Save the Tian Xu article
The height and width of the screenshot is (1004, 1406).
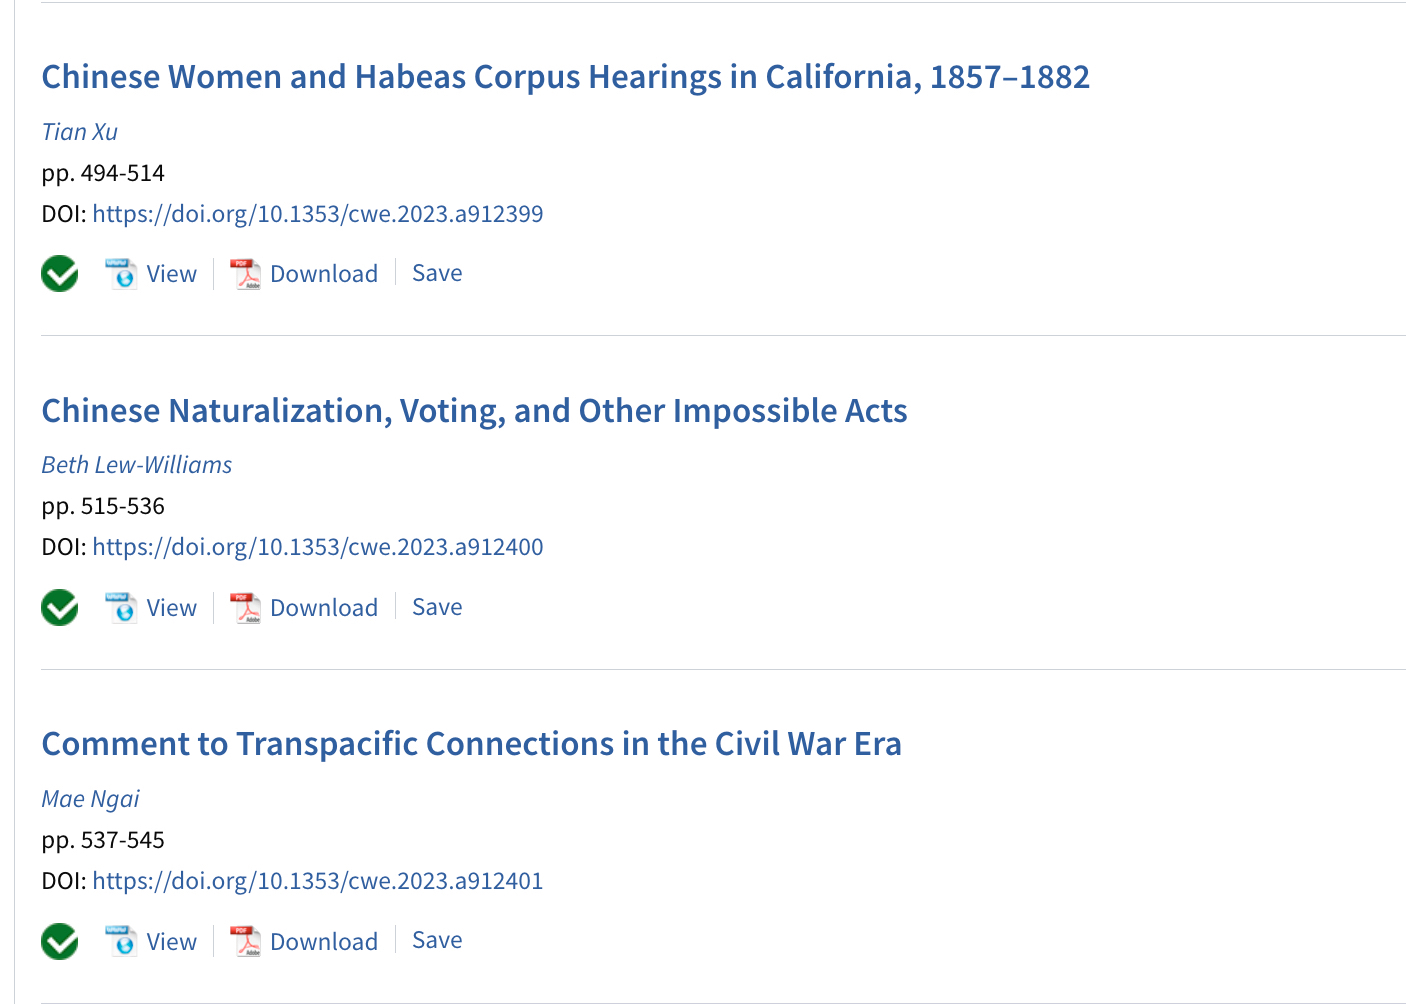pos(437,273)
